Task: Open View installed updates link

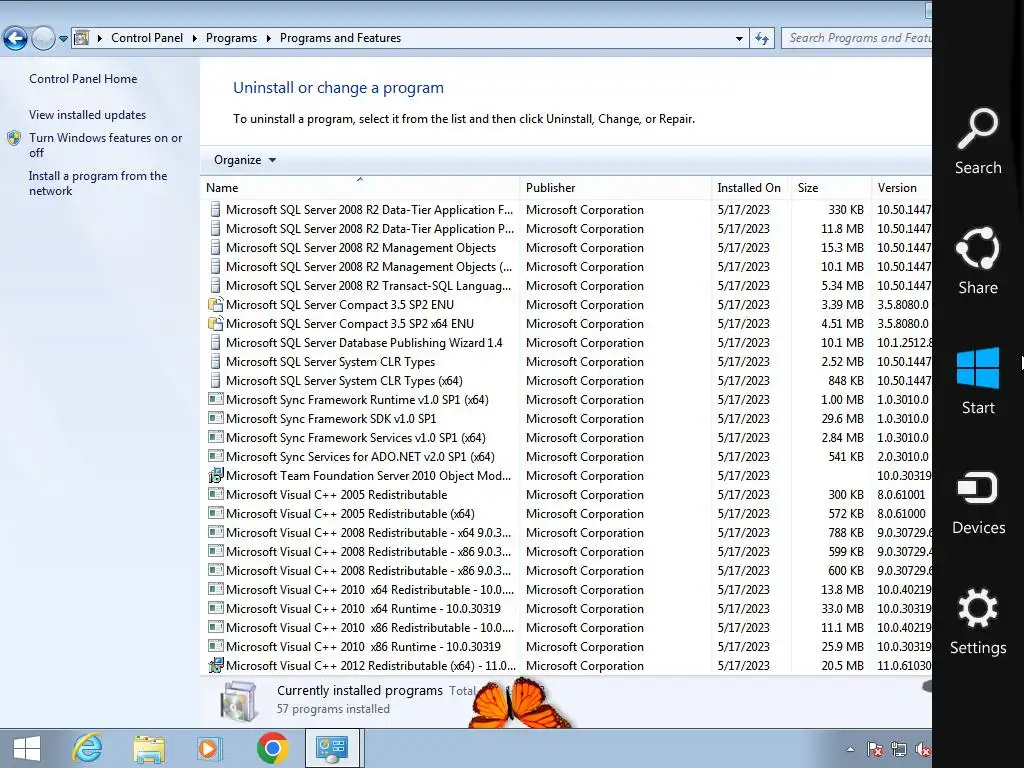Action: pos(88,114)
